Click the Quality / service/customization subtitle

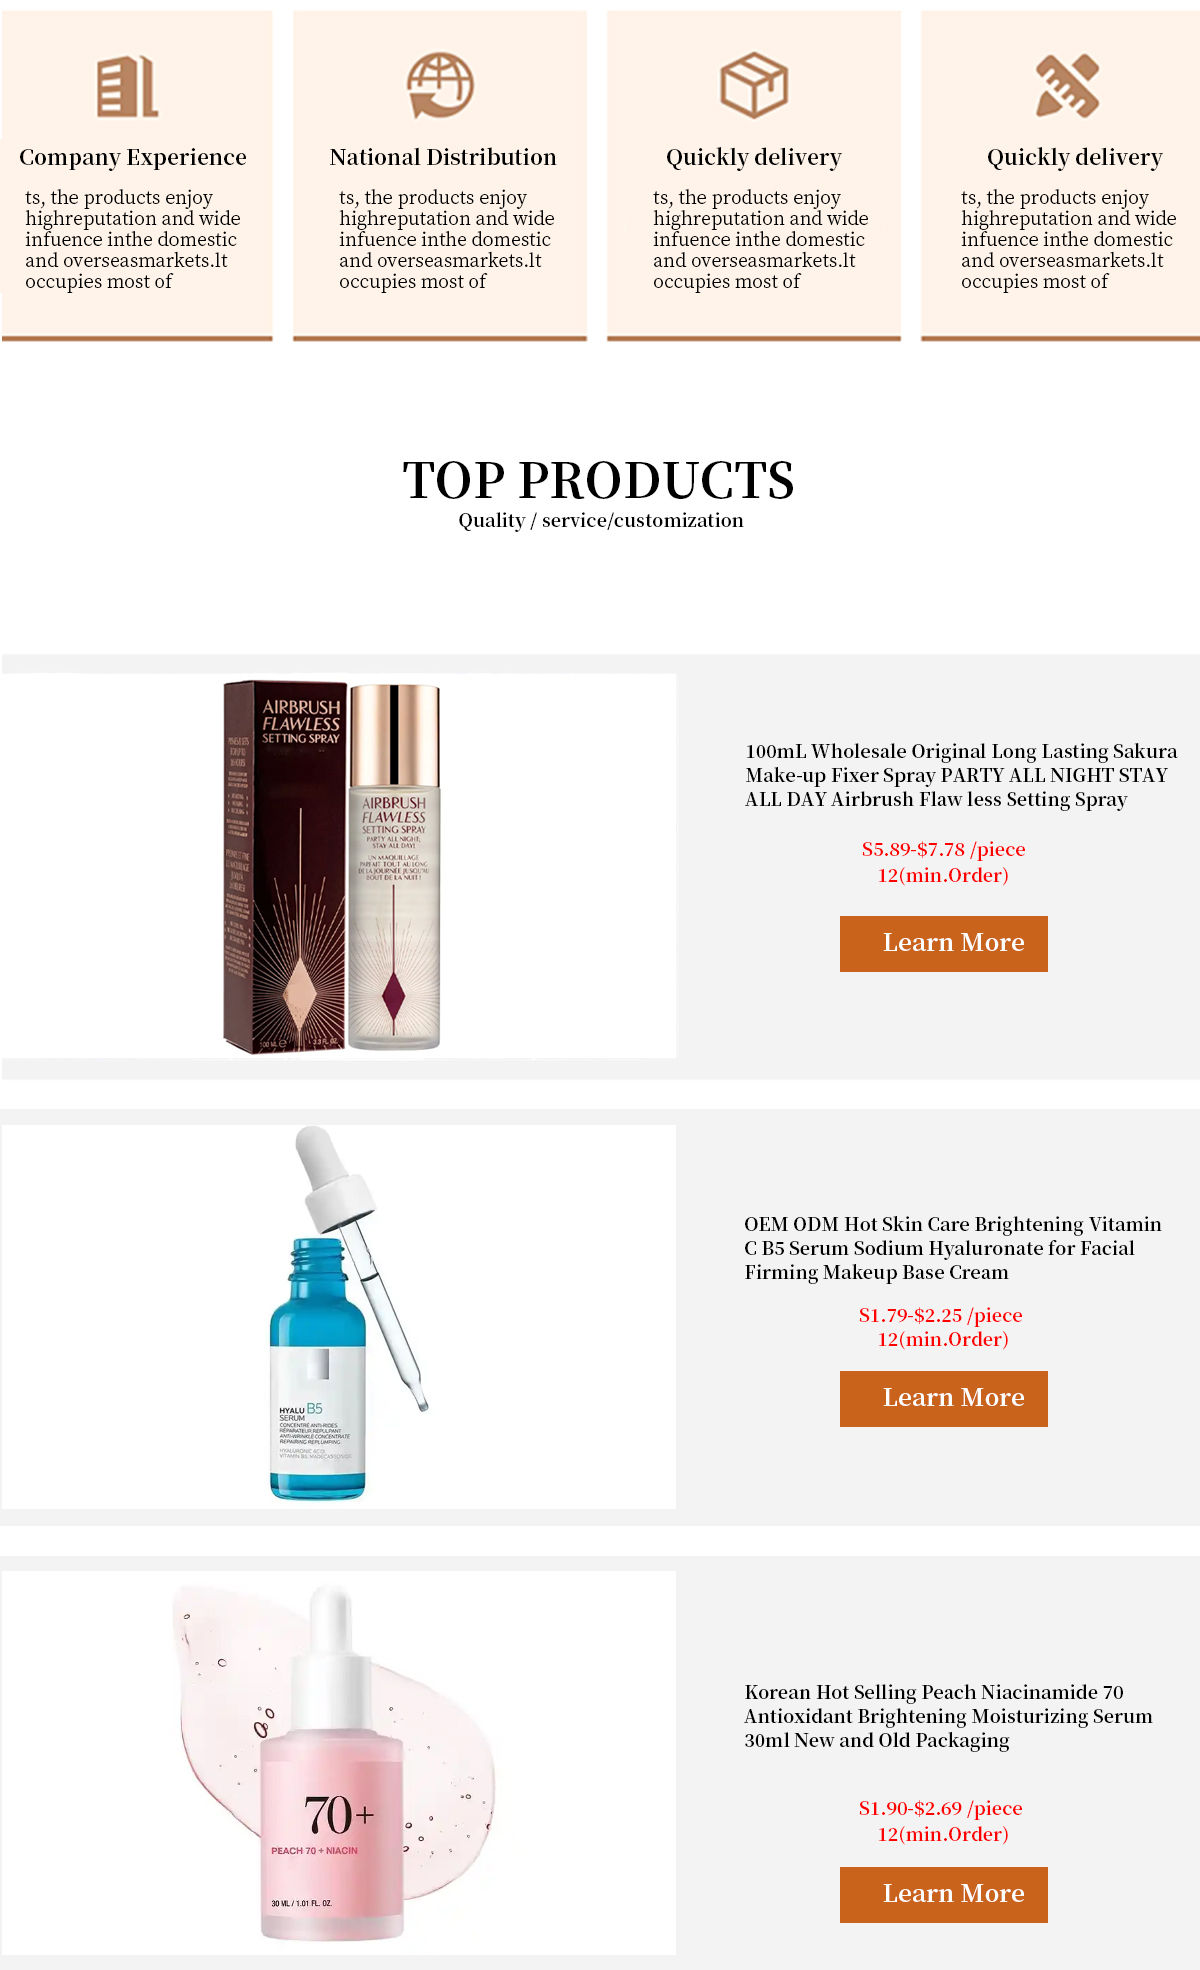(x=601, y=520)
